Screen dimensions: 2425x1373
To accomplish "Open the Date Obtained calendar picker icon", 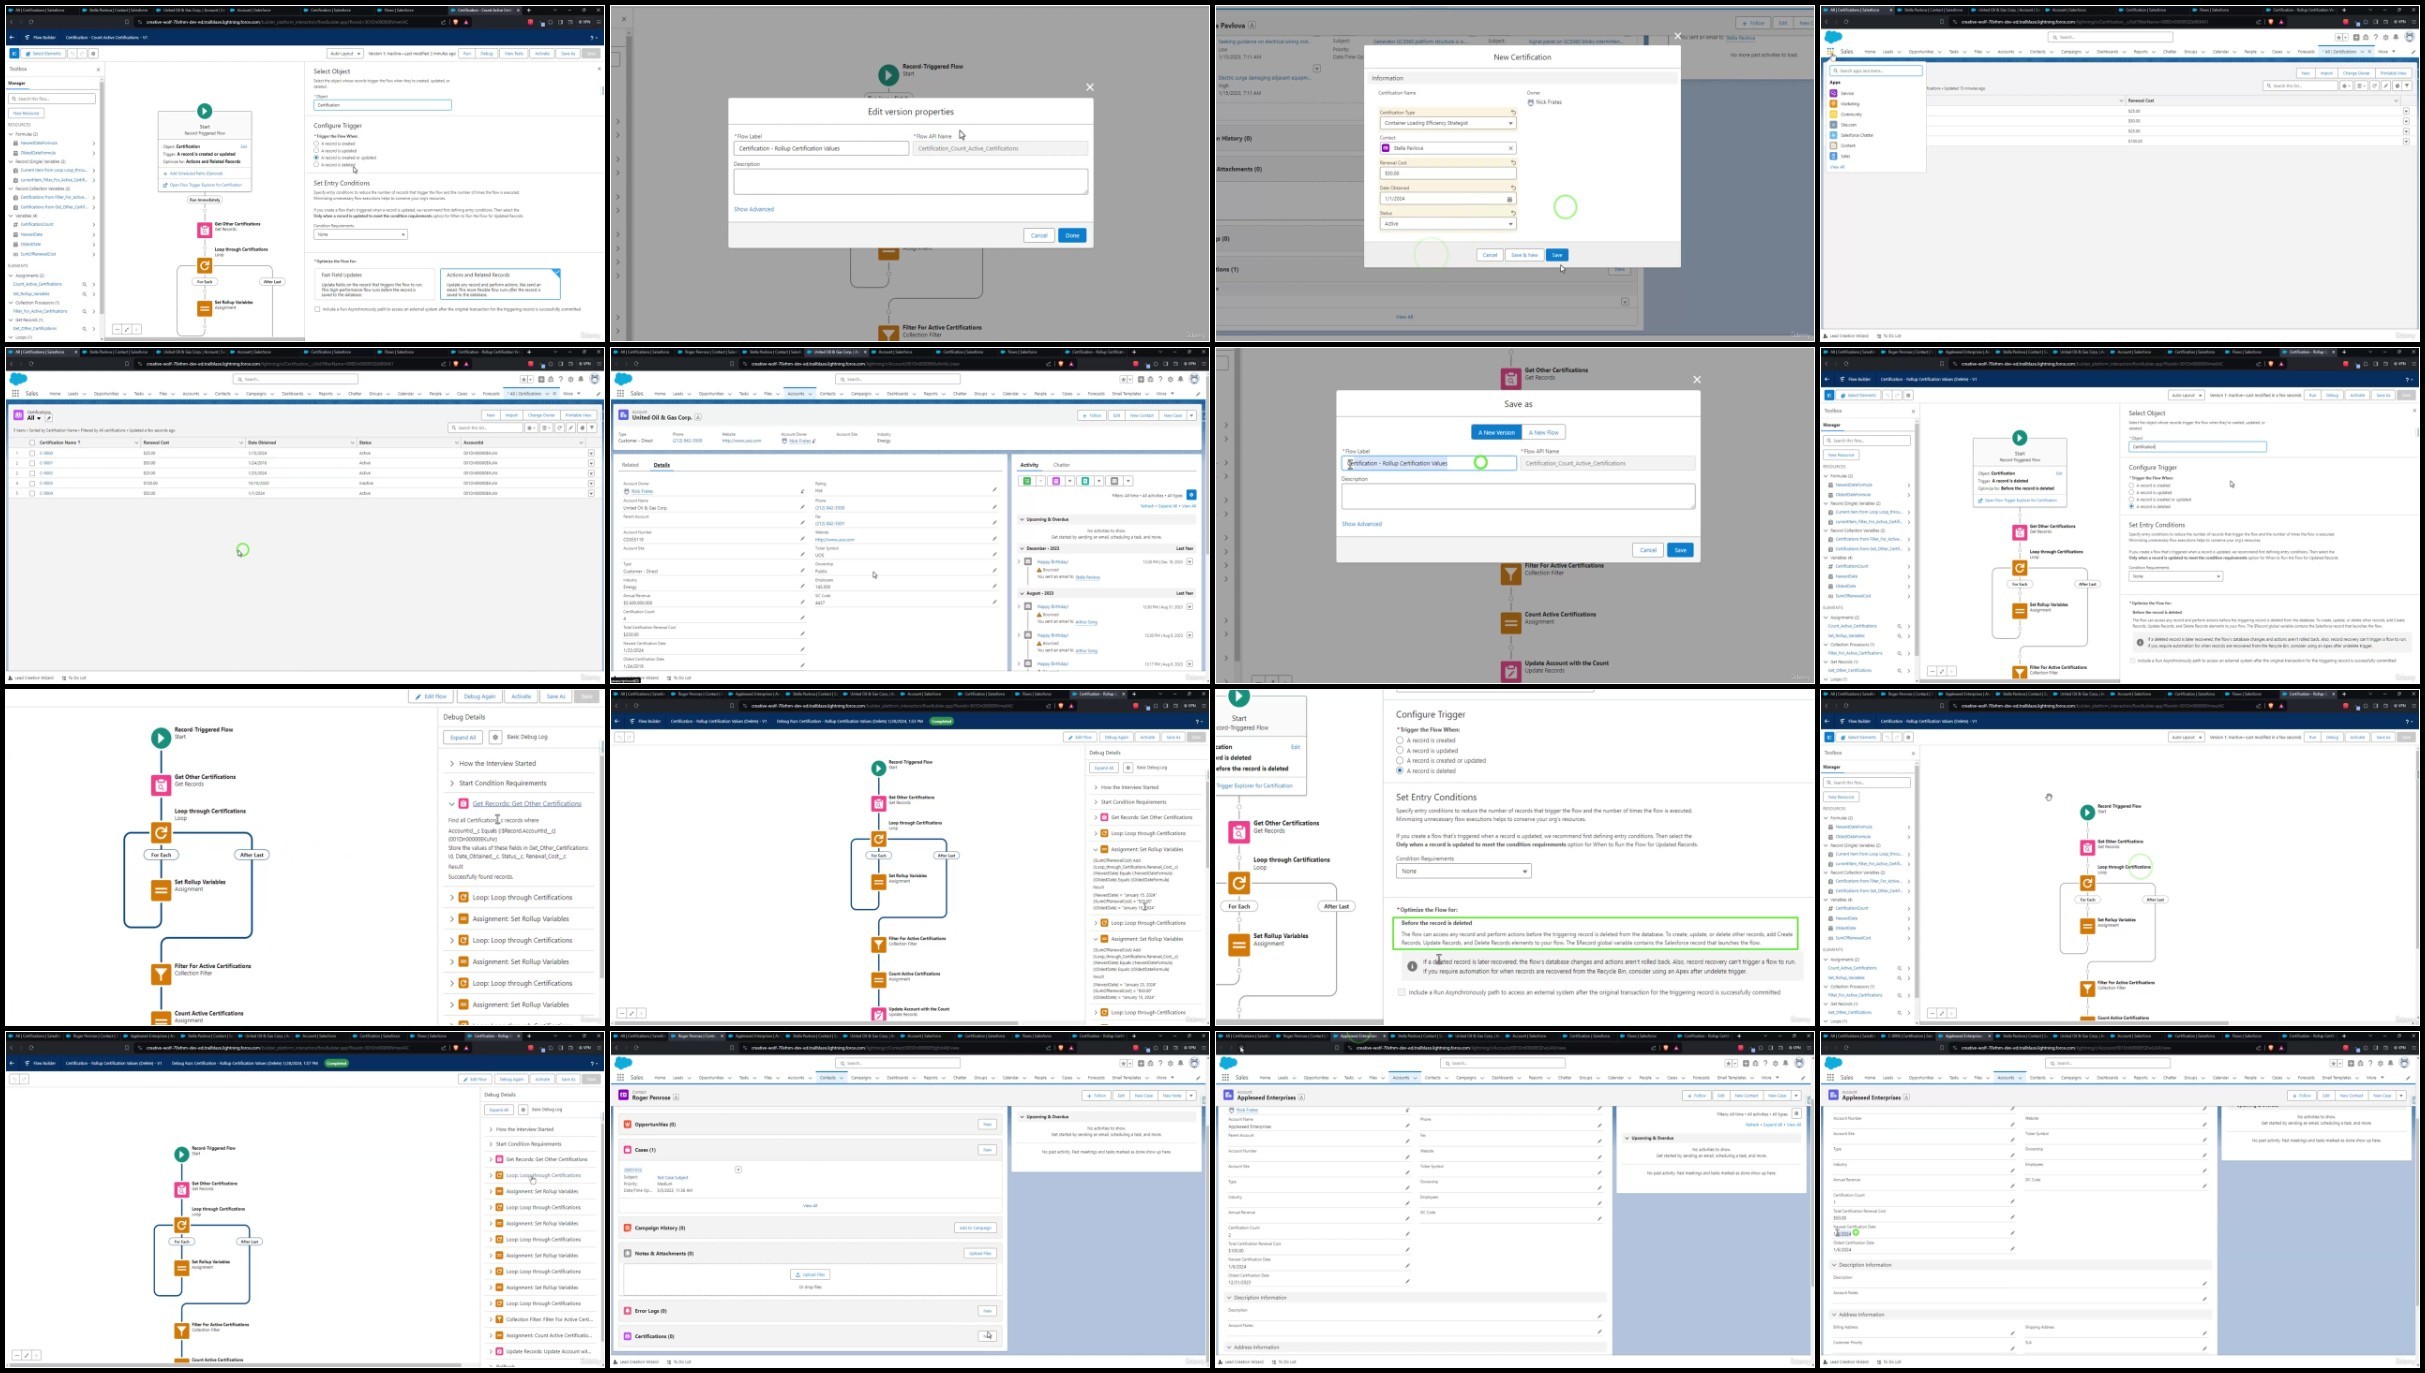I will 1510,199.
